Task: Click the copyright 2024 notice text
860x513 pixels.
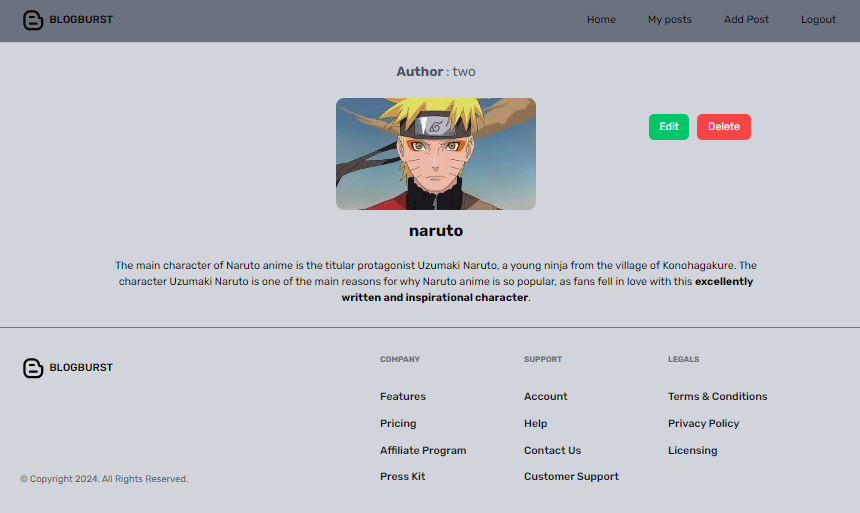Action: 104,479
